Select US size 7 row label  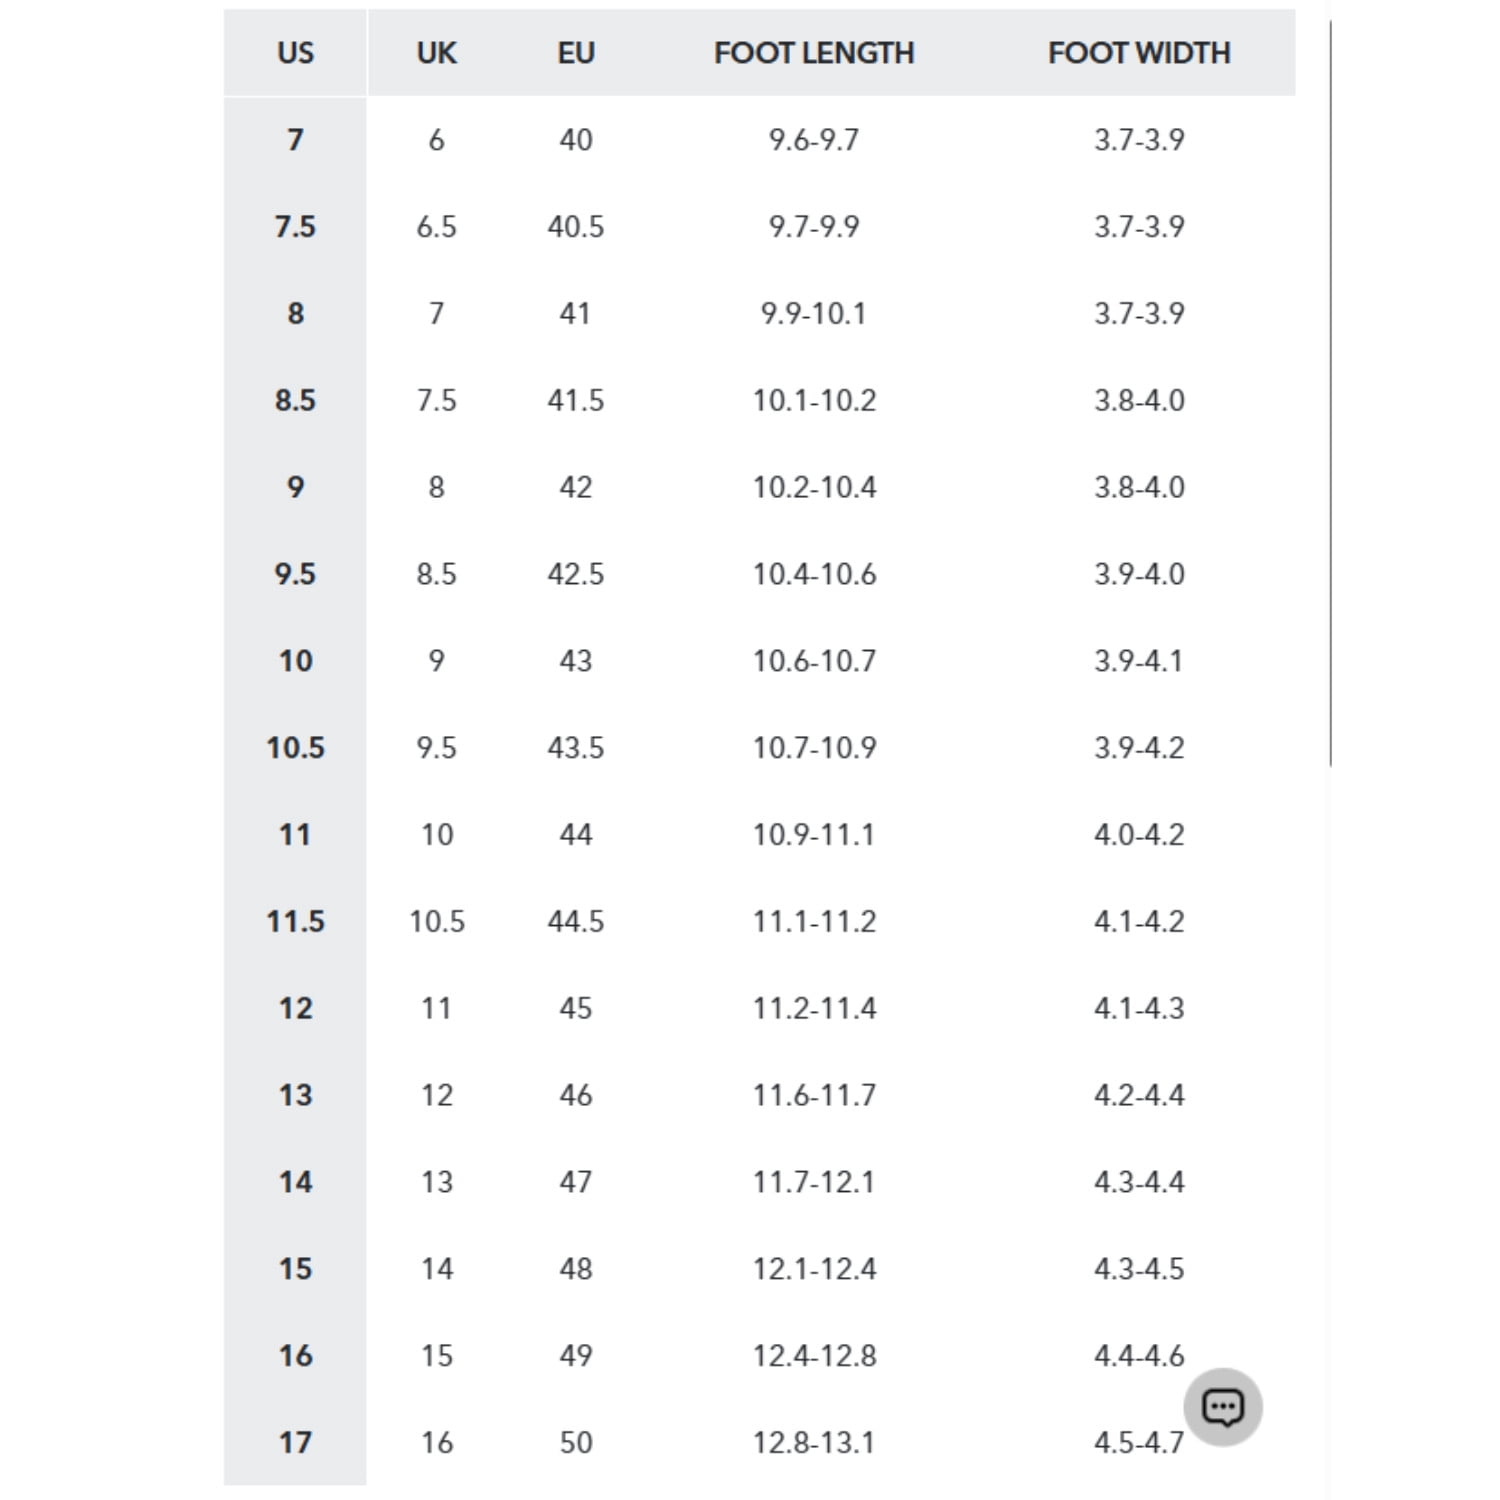pos(295,140)
